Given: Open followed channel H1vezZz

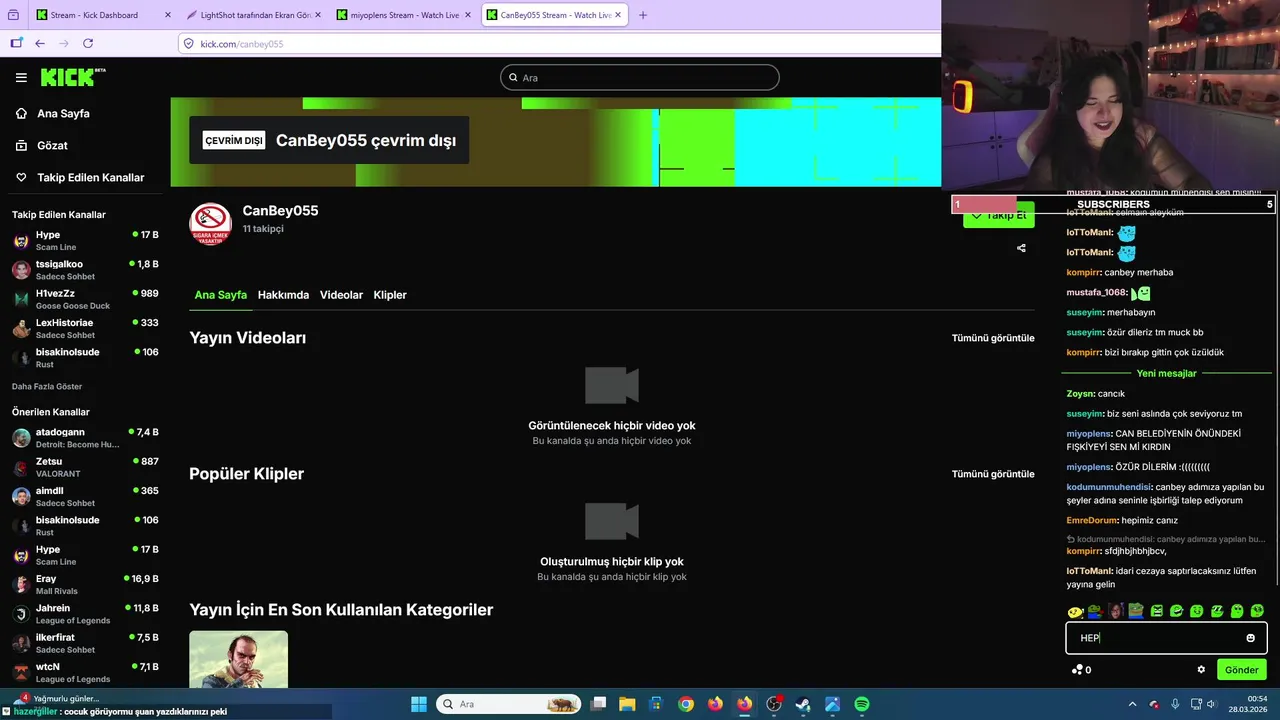Looking at the screenshot, I should click(x=85, y=299).
